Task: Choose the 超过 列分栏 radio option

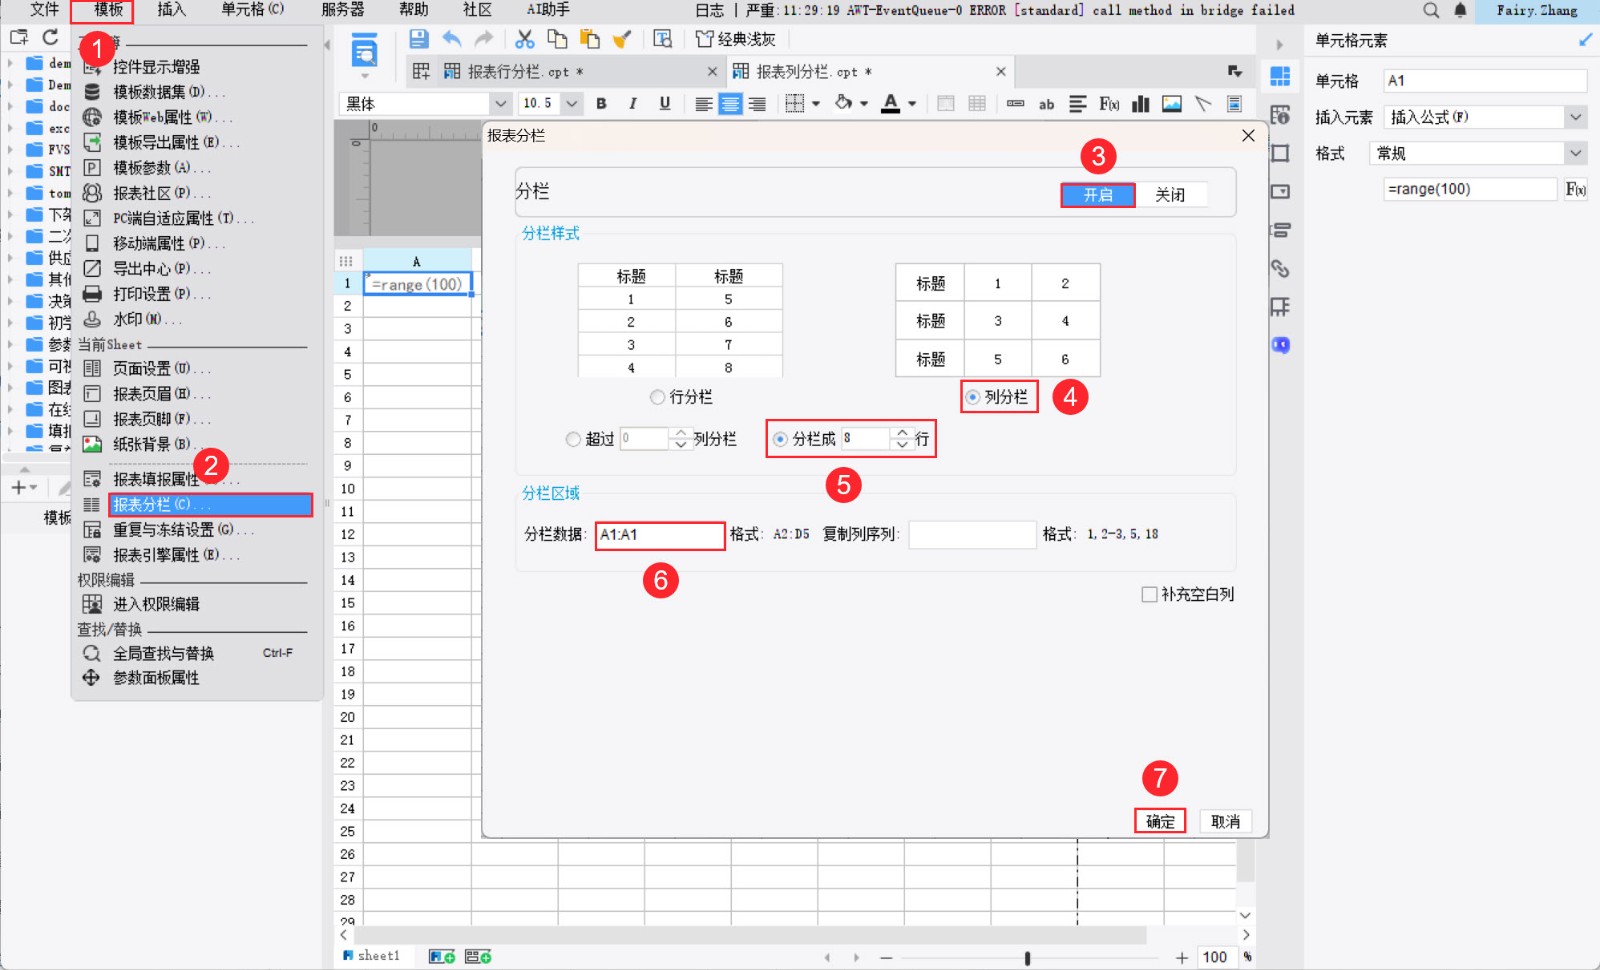Action: pos(573,439)
